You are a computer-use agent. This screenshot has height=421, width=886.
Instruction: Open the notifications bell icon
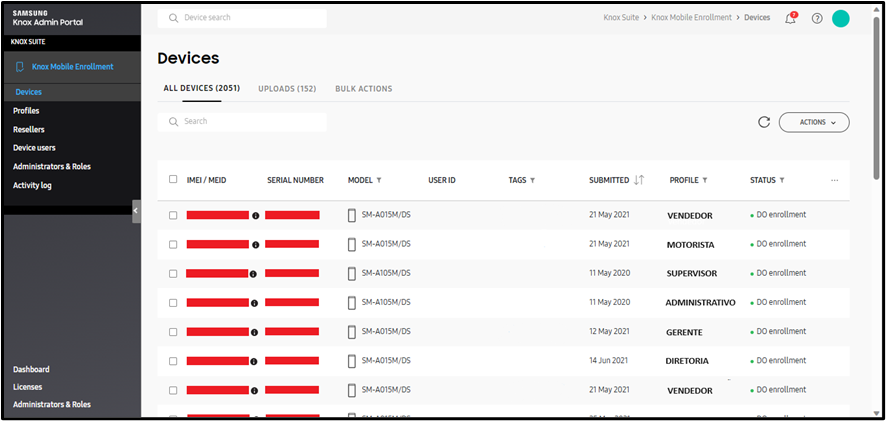(x=791, y=18)
